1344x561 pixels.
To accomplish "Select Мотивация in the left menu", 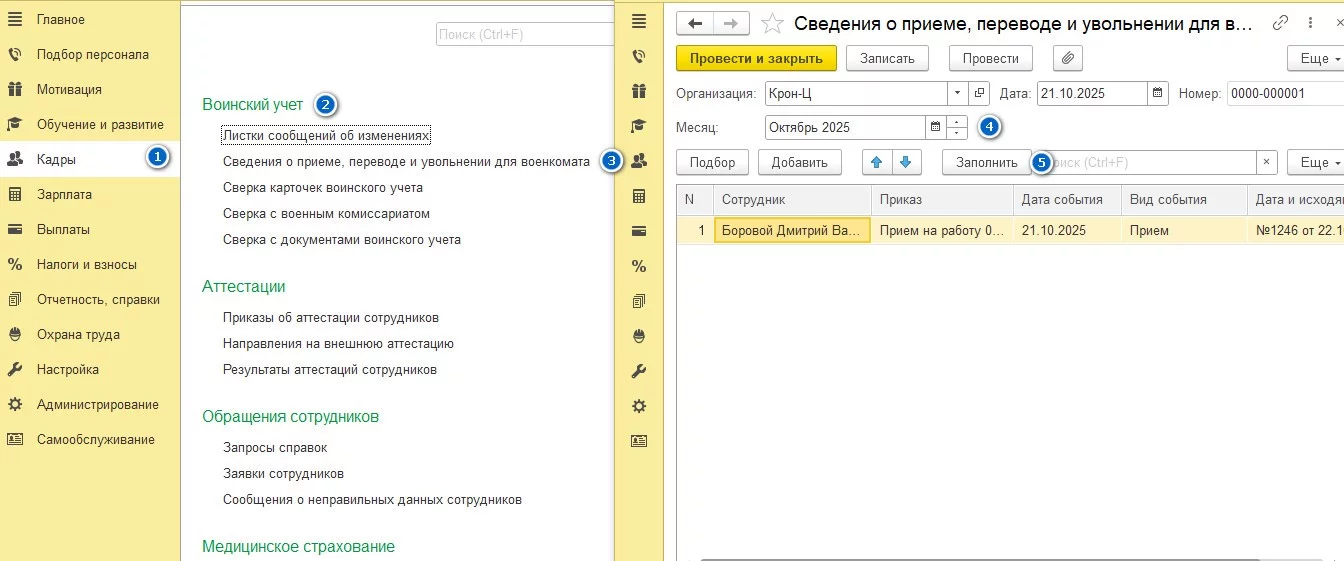I will click(x=90, y=89).
